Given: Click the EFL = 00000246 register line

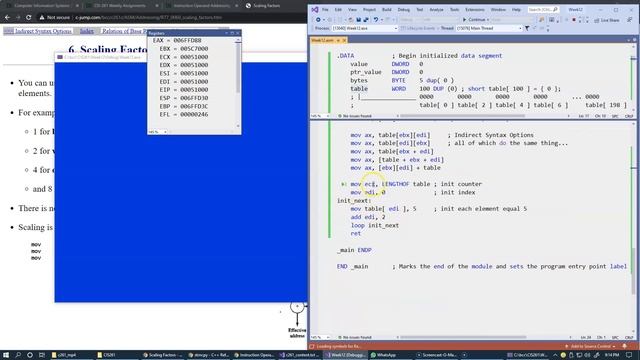Looking at the screenshot, I should [184, 114].
